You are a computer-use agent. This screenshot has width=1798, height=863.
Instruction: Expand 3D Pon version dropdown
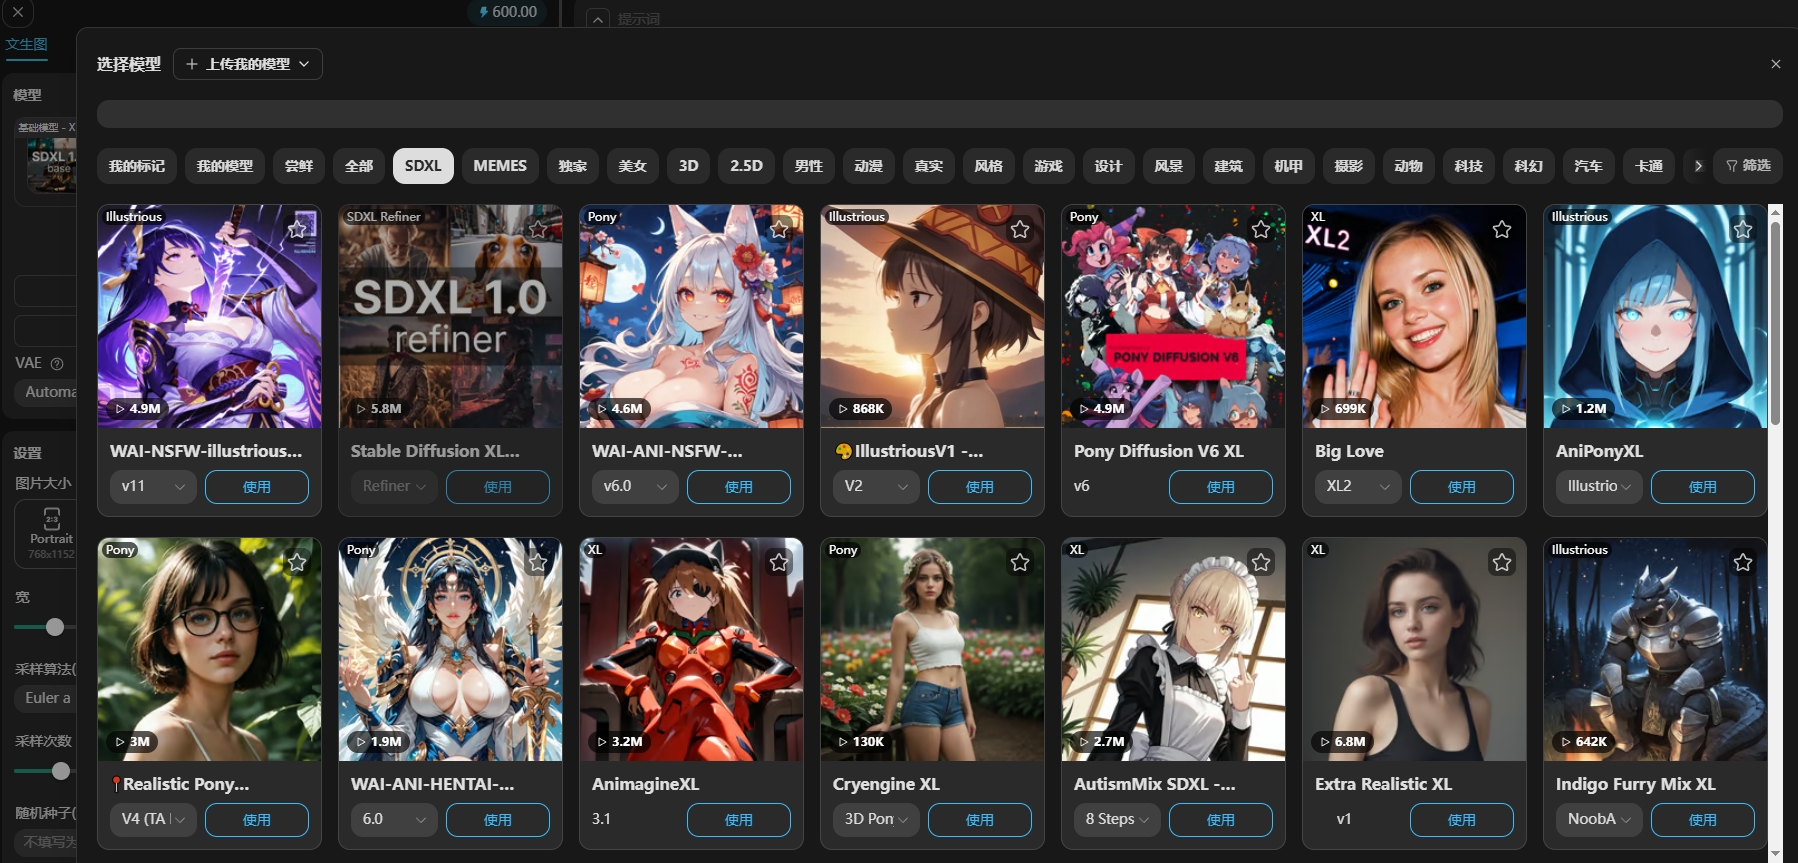click(x=876, y=819)
